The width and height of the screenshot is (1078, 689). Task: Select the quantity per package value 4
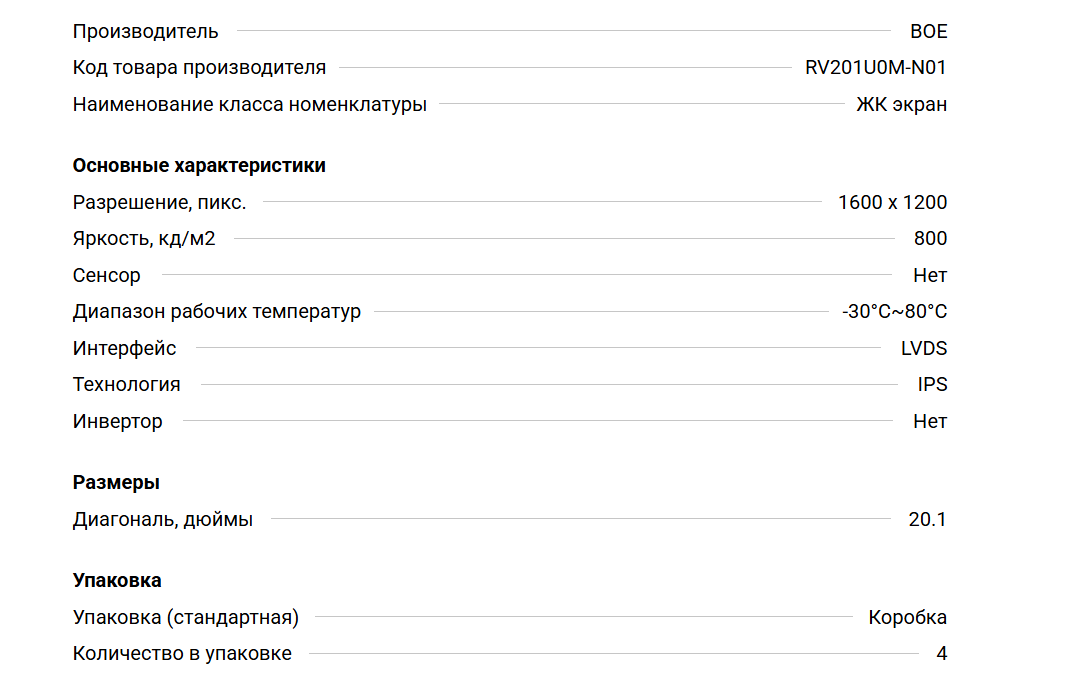click(941, 654)
